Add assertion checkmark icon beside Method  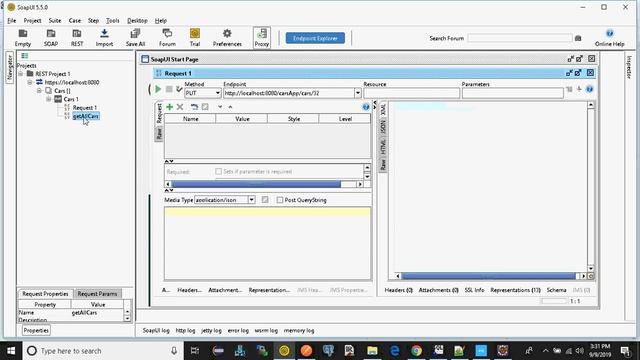[x=179, y=89]
